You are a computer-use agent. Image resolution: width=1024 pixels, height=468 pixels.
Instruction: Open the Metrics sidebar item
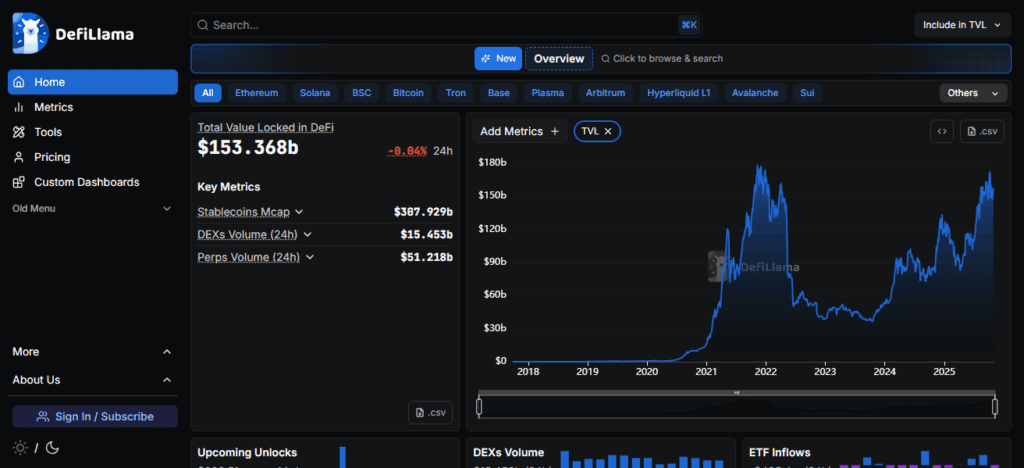click(x=53, y=107)
